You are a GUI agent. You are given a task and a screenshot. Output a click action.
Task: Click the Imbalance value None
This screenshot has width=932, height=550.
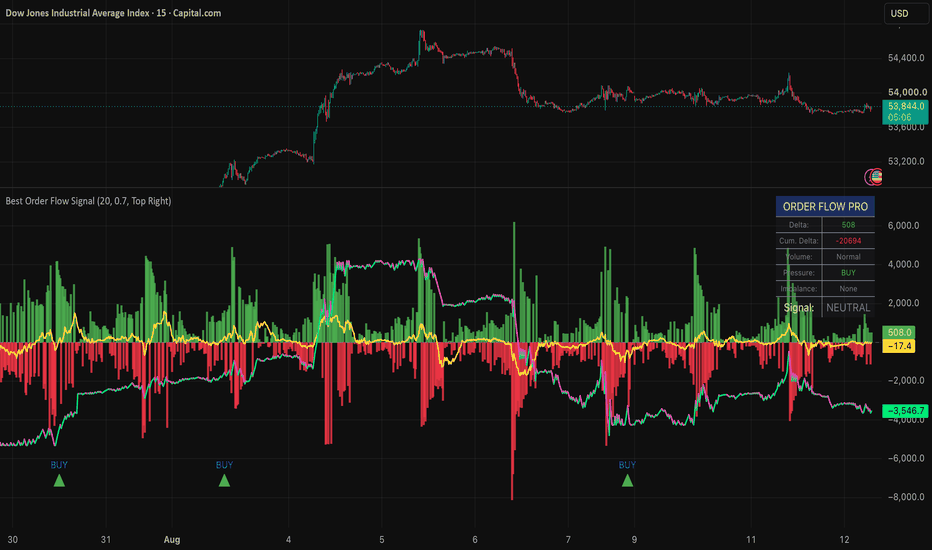[x=848, y=288]
